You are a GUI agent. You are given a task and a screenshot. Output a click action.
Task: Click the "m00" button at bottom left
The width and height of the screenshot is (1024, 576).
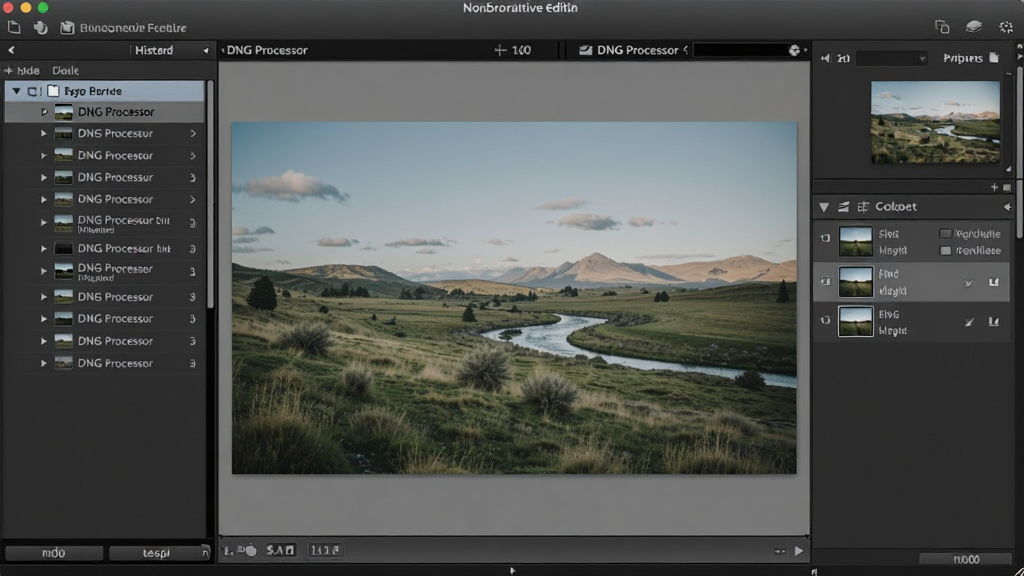tap(54, 553)
